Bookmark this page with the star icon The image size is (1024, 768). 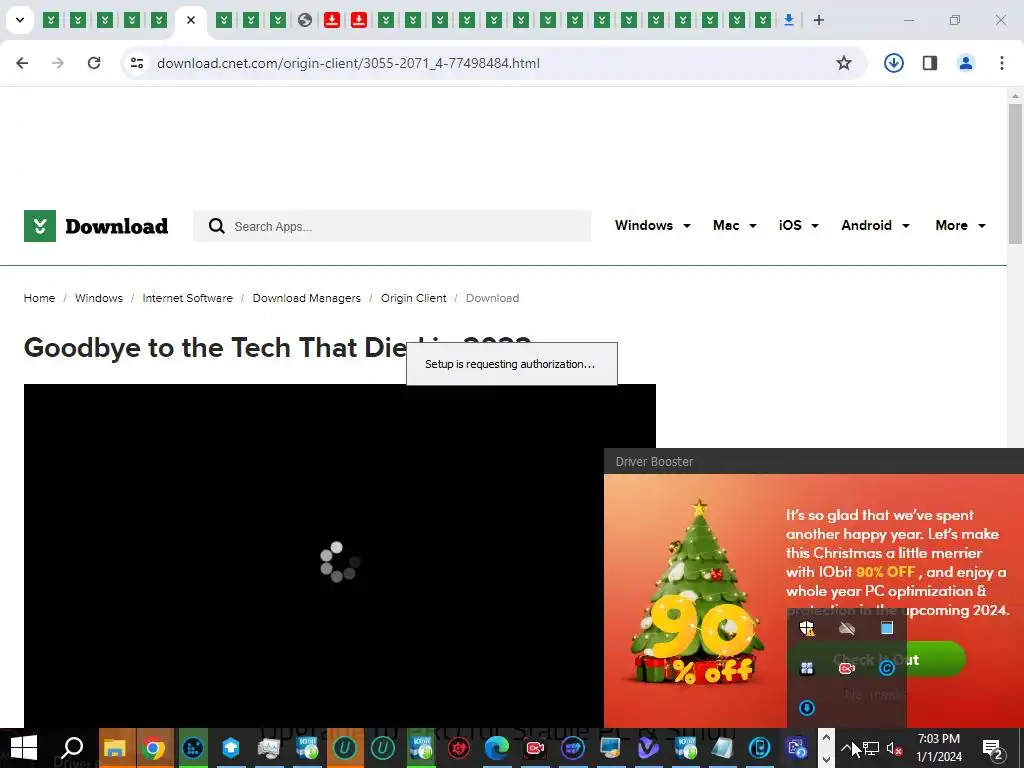pos(844,63)
